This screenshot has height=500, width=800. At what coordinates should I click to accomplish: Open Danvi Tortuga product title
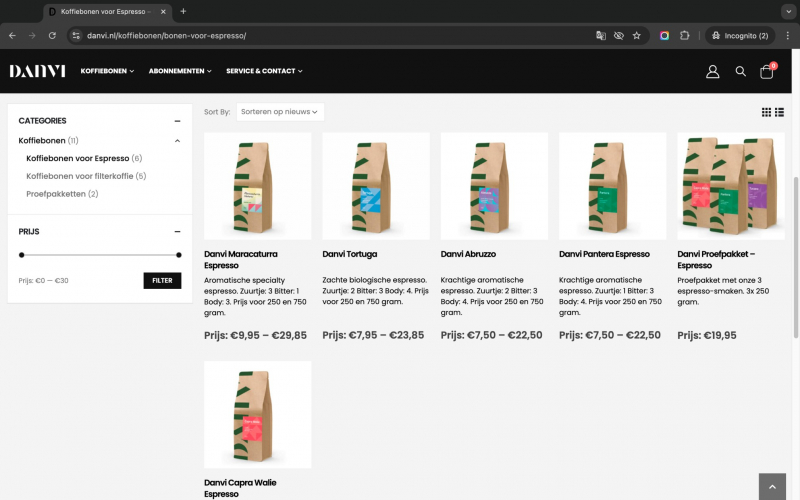[x=349, y=254]
